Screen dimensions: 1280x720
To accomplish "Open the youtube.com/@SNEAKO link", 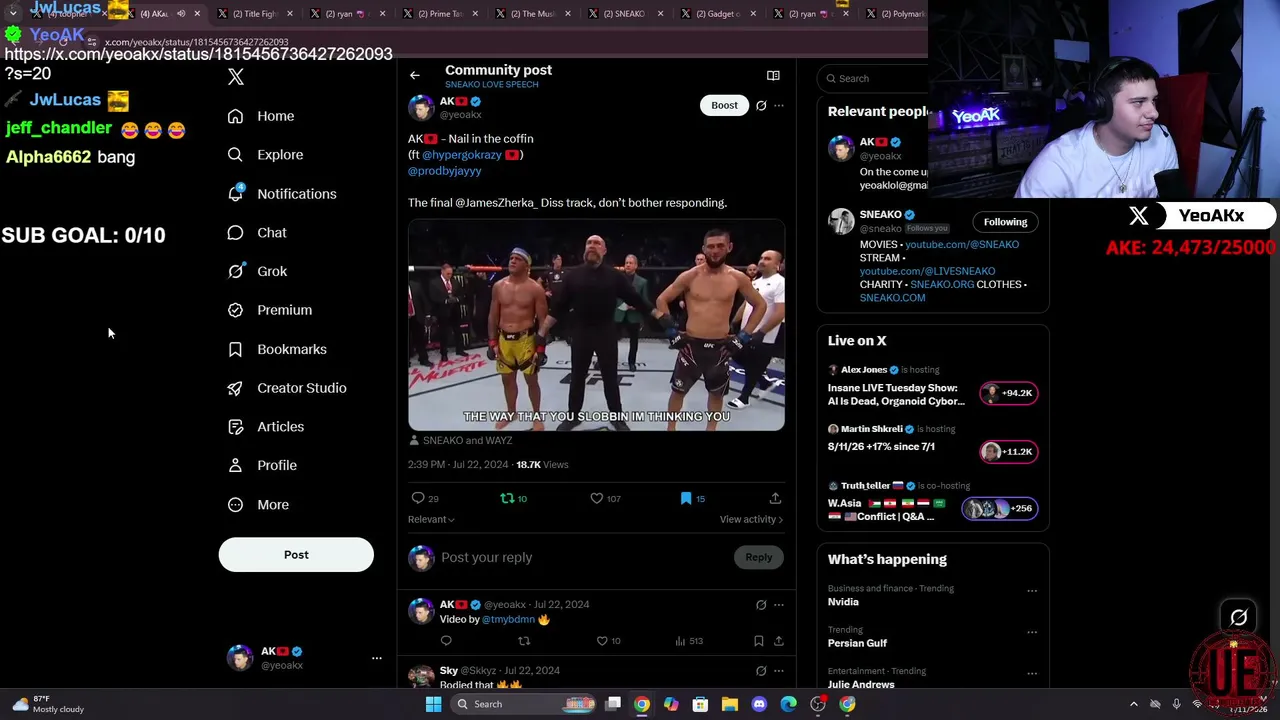I will pos(962,245).
